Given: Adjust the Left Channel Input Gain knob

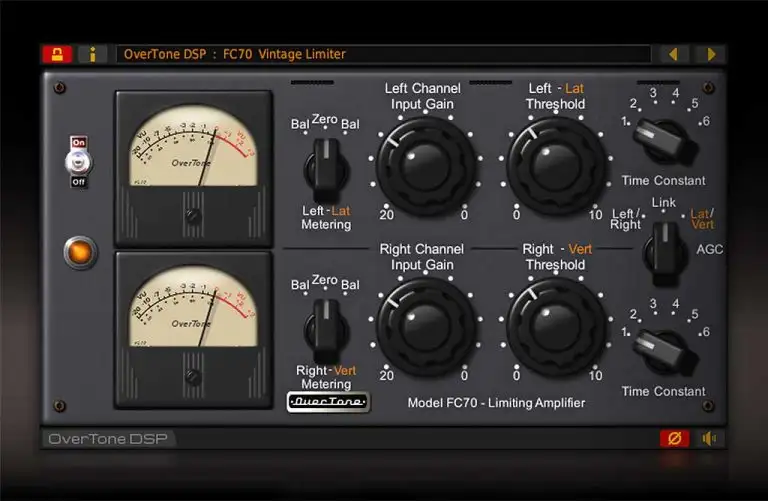Looking at the screenshot, I should pos(425,166).
